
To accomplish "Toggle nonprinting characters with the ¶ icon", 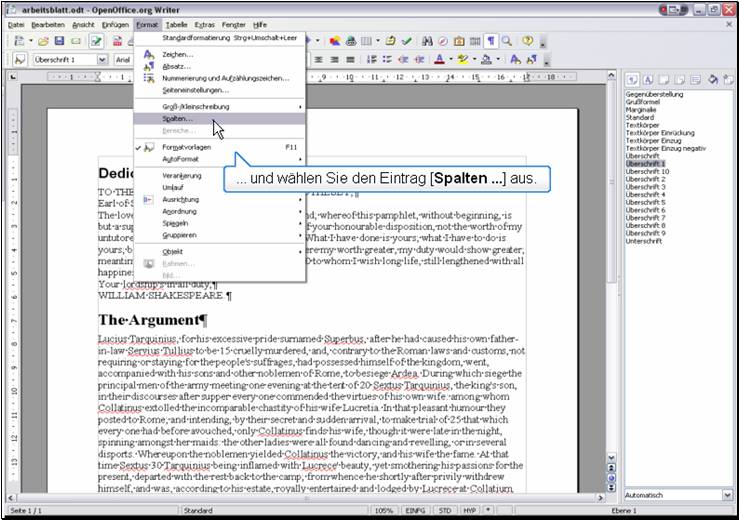I will tap(491, 41).
